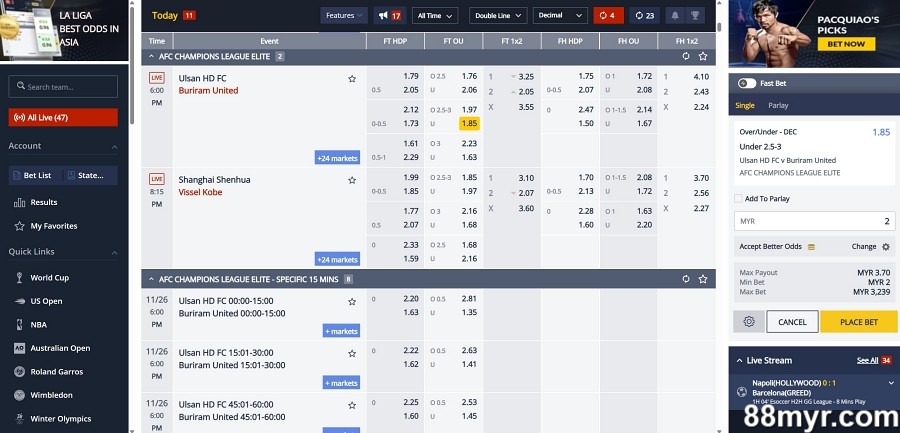Toggle the Fast Bet switch
Screen dimensions: 900x433
[746, 83]
